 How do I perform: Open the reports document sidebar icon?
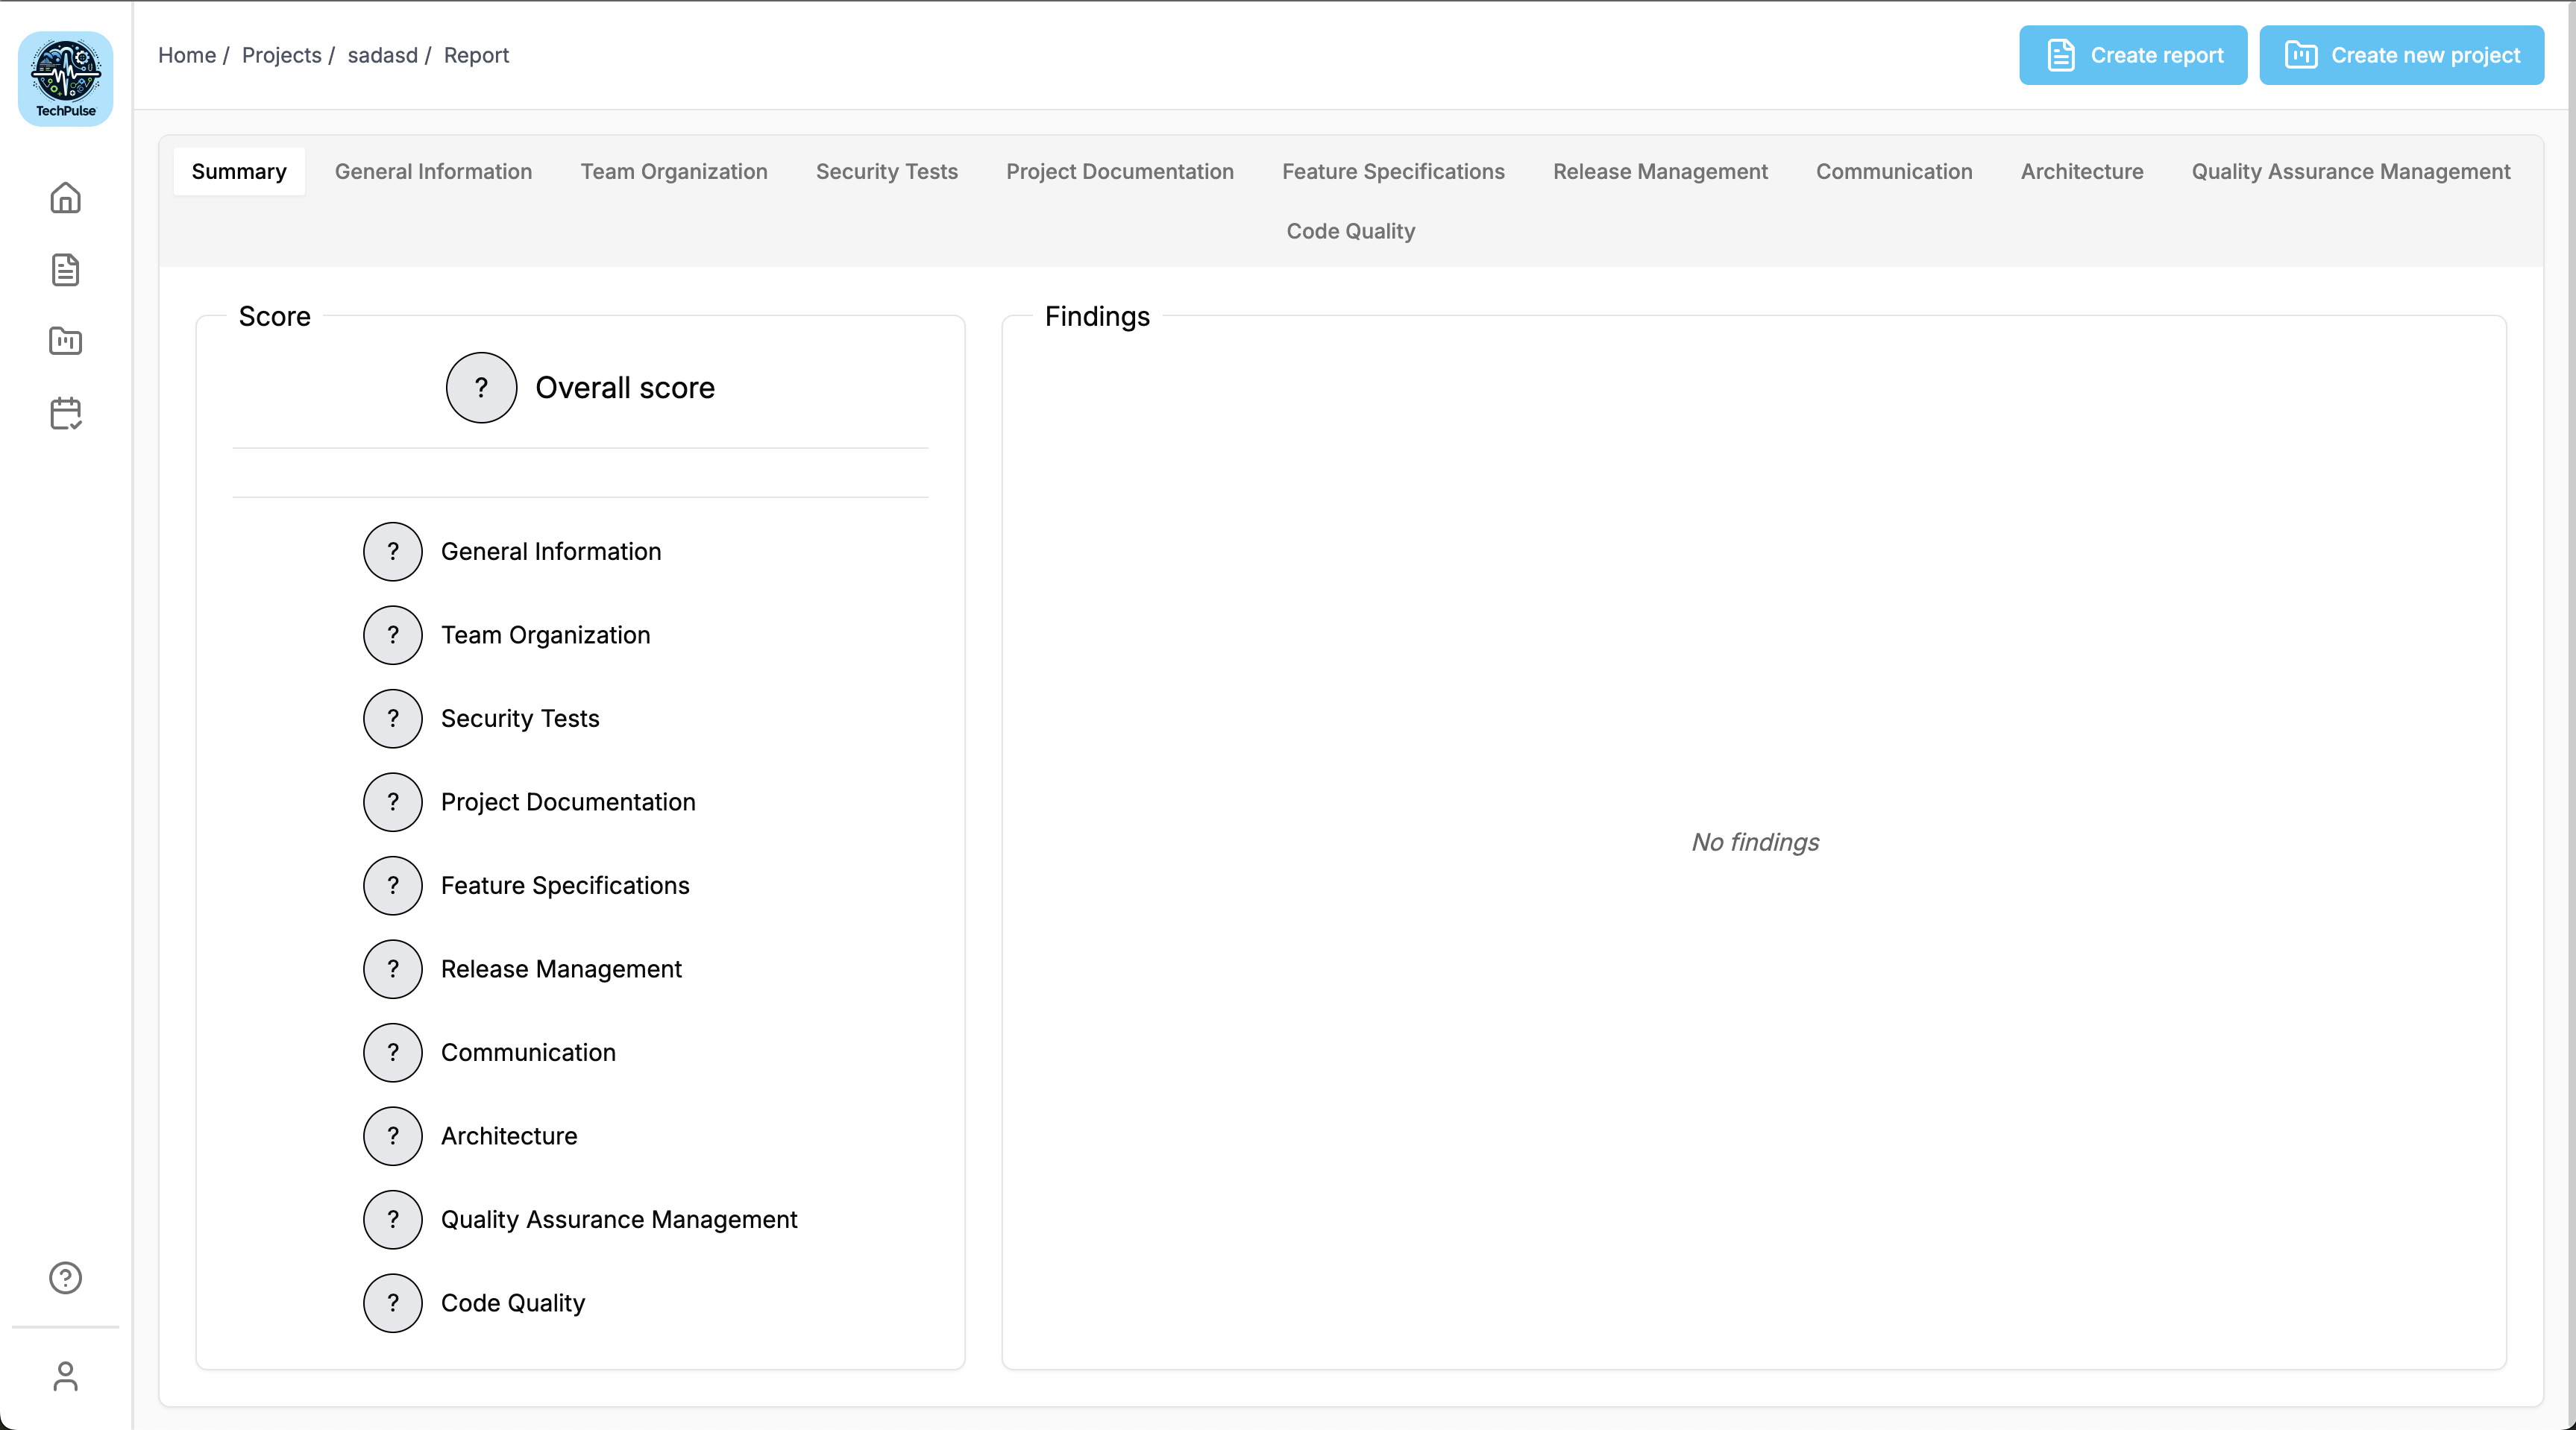pos(65,270)
